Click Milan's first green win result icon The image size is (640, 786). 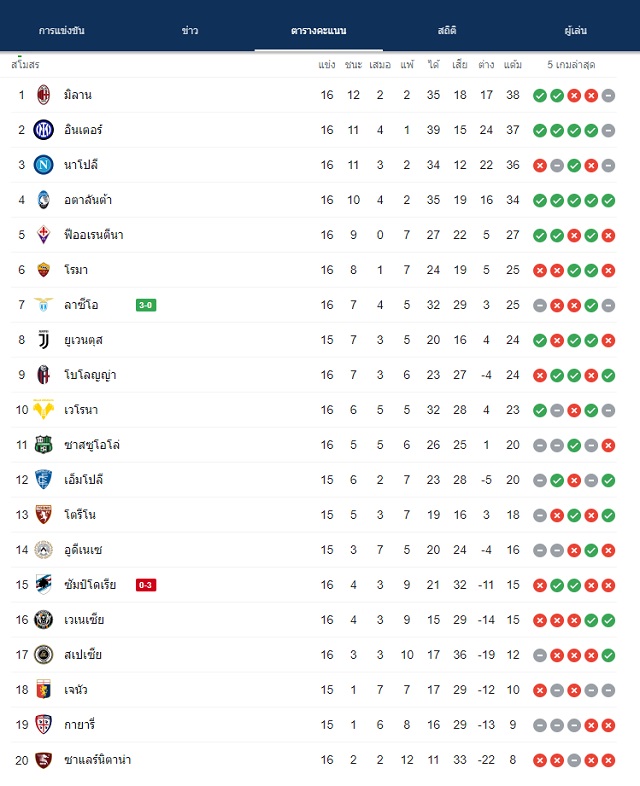[x=540, y=95]
